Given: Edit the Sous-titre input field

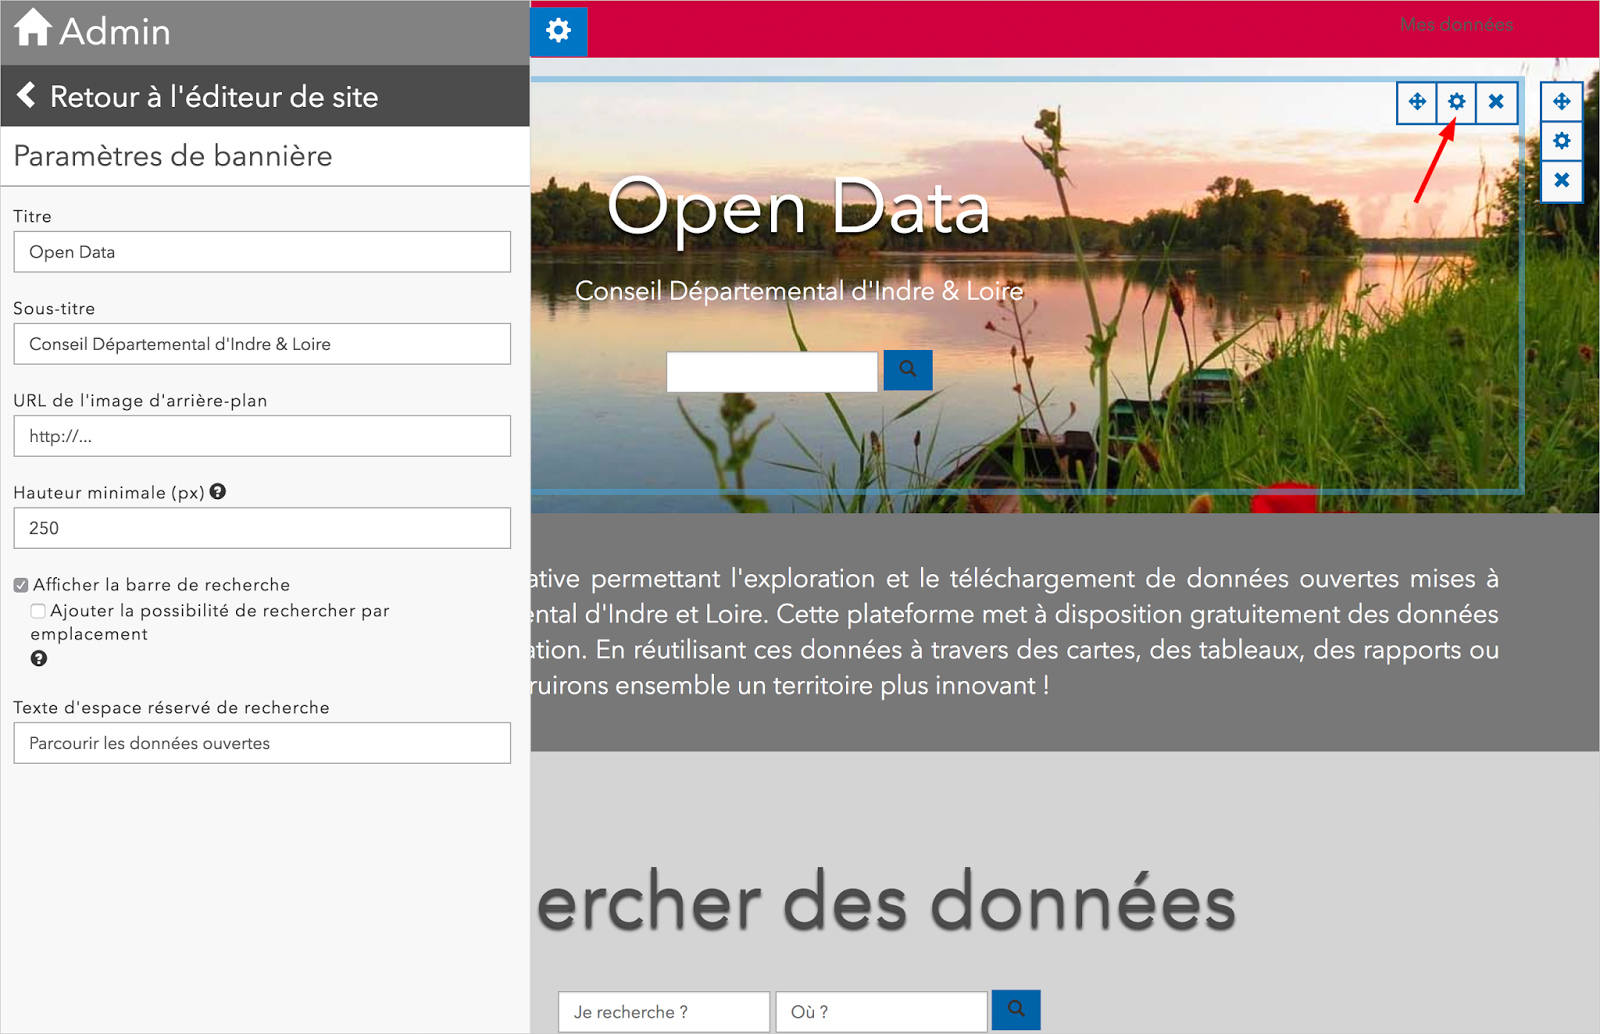Looking at the screenshot, I should point(262,344).
